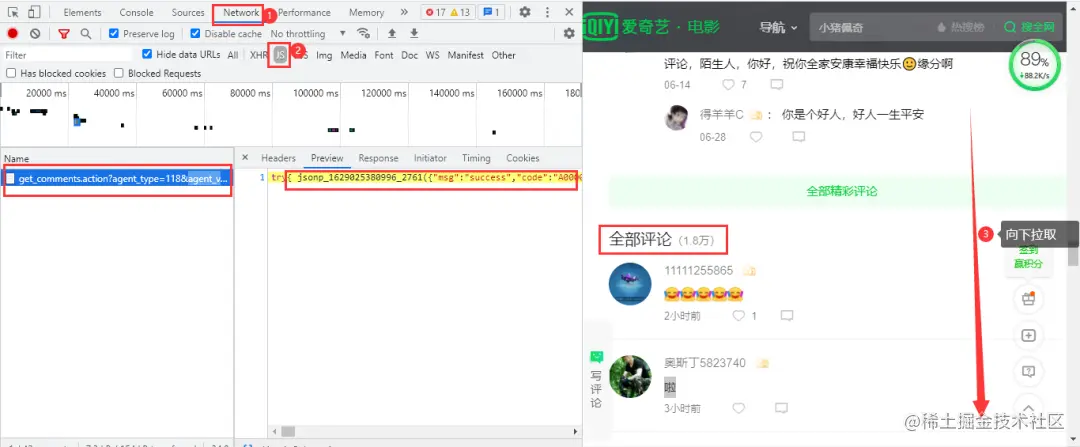Select the Font filter type
The height and width of the screenshot is (447, 1080).
[x=384, y=55]
